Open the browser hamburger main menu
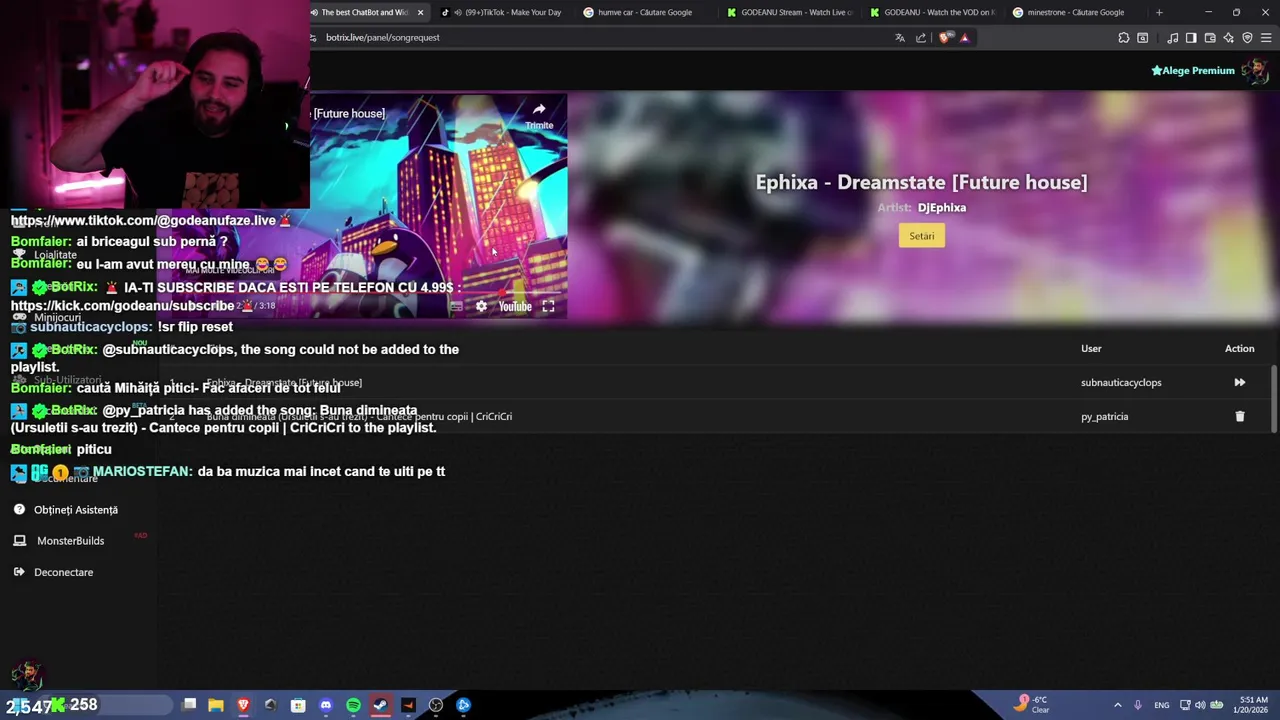The height and width of the screenshot is (720, 1280). pos(1267,38)
